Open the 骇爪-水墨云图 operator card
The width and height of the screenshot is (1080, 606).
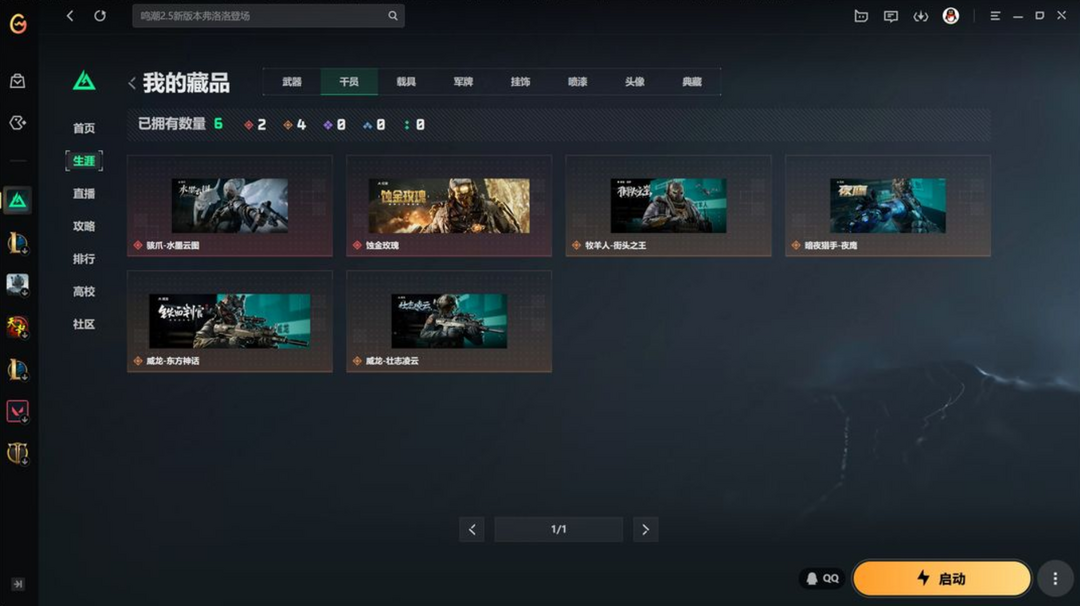[x=230, y=206]
